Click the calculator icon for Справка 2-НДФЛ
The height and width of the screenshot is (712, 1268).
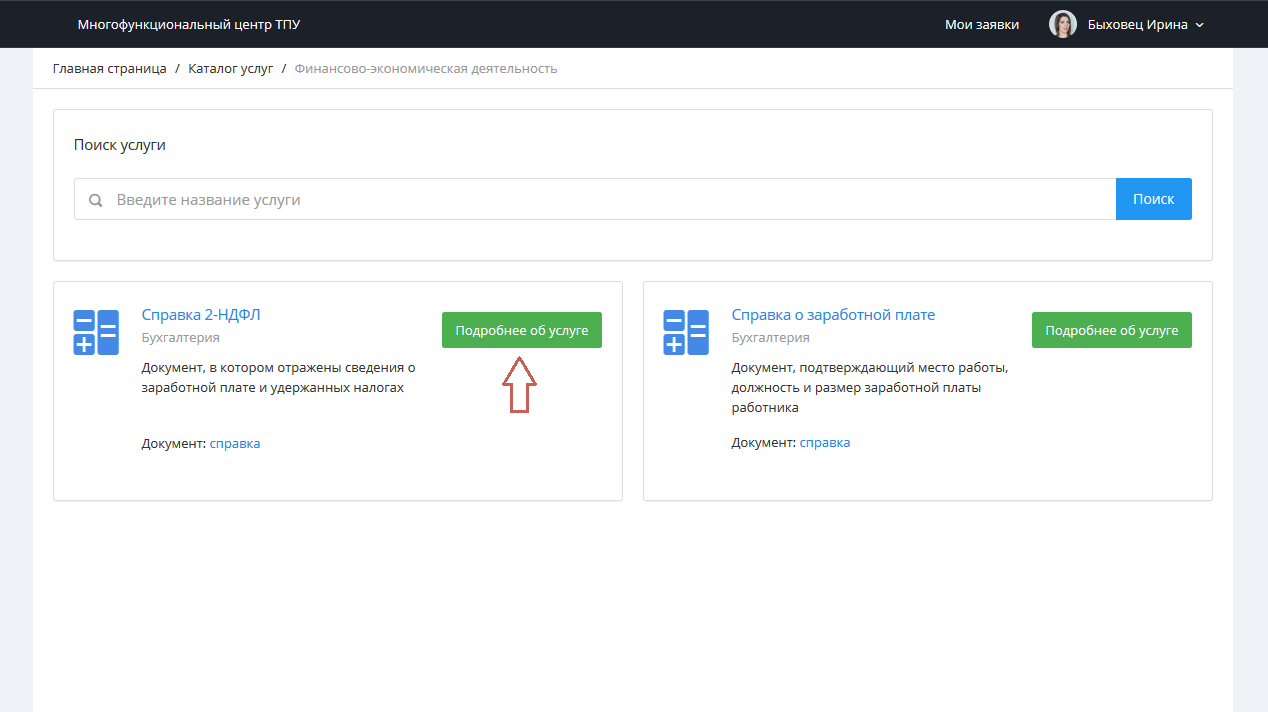[96, 332]
